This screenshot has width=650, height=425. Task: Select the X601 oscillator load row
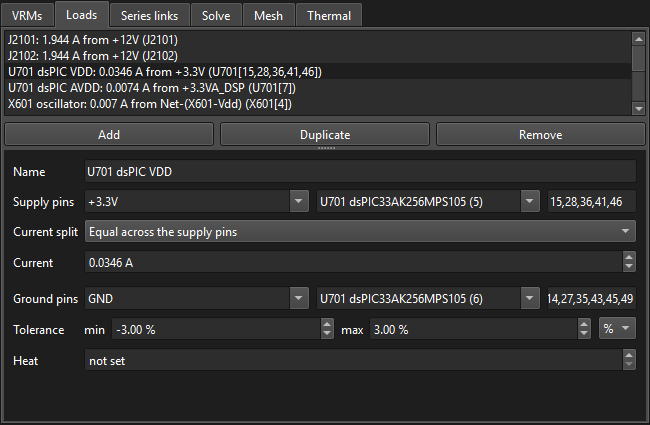[x=318, y=104]
